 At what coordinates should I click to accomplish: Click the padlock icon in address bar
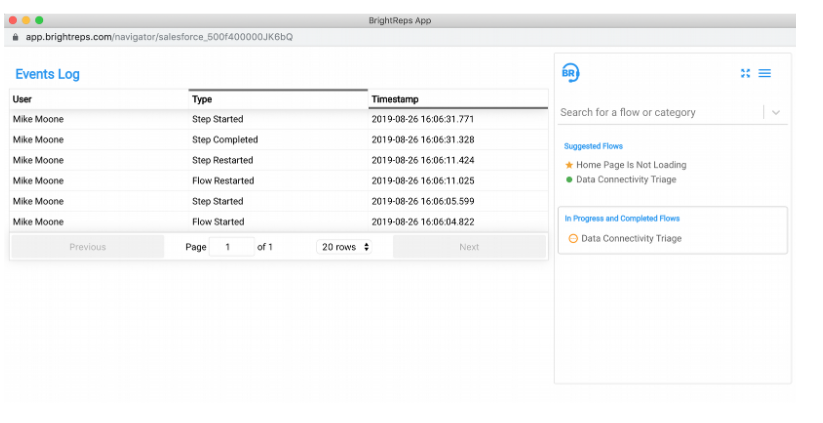point(15,37)
